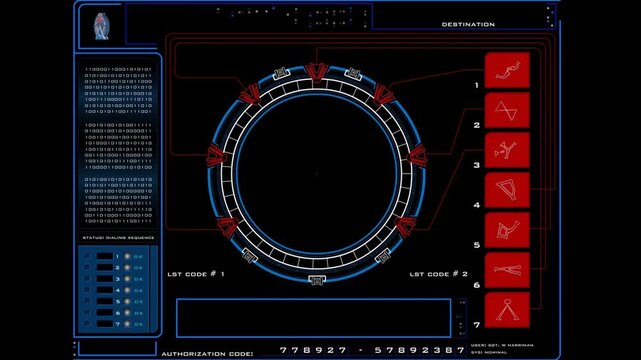Click authorization code number 778927
Image resolution: width=641 pixels, height=360 pixels.
[313, 350]
